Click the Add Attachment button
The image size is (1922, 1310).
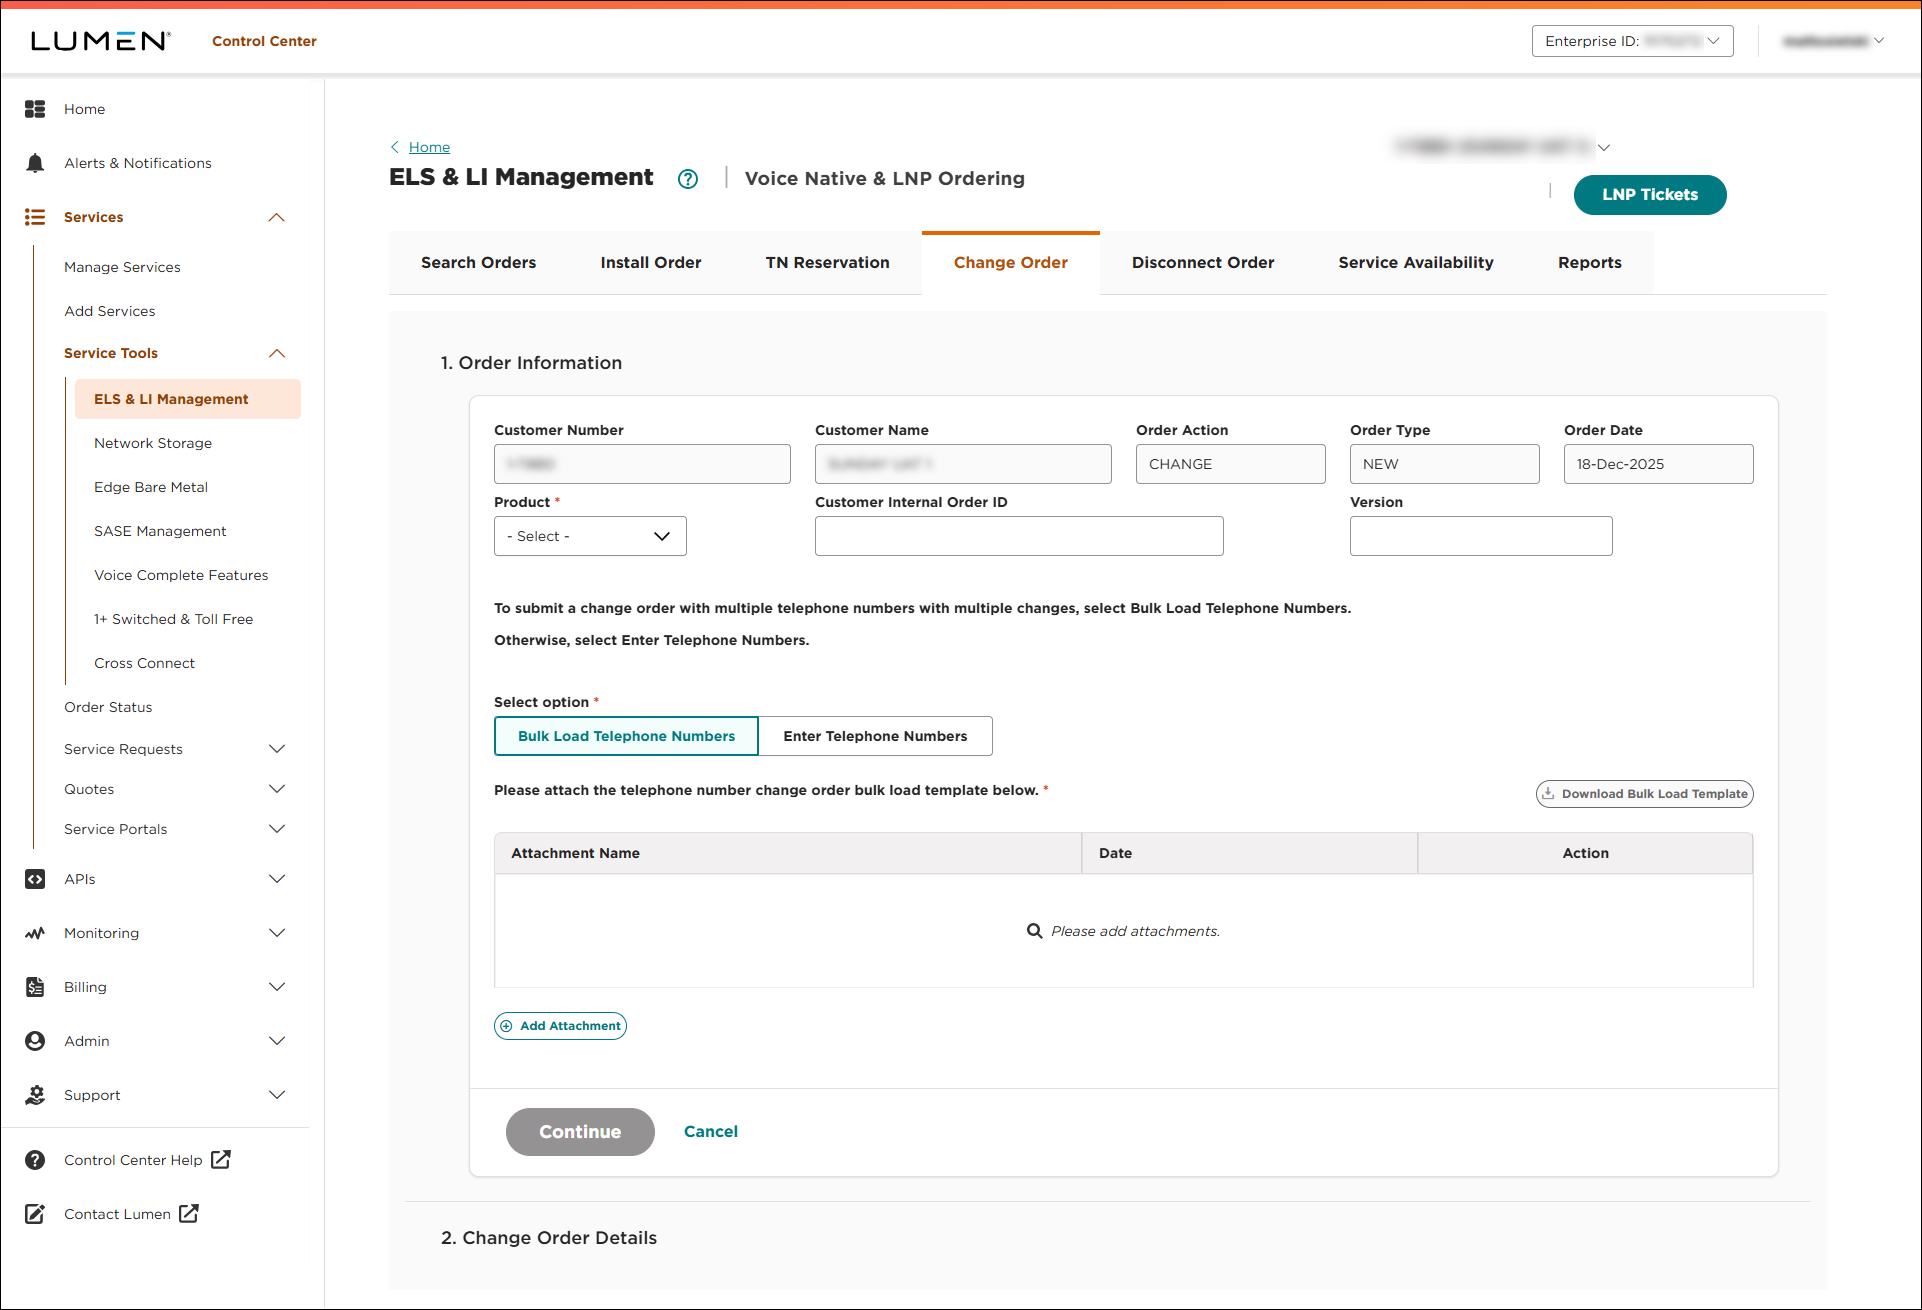coord(560,1025)
